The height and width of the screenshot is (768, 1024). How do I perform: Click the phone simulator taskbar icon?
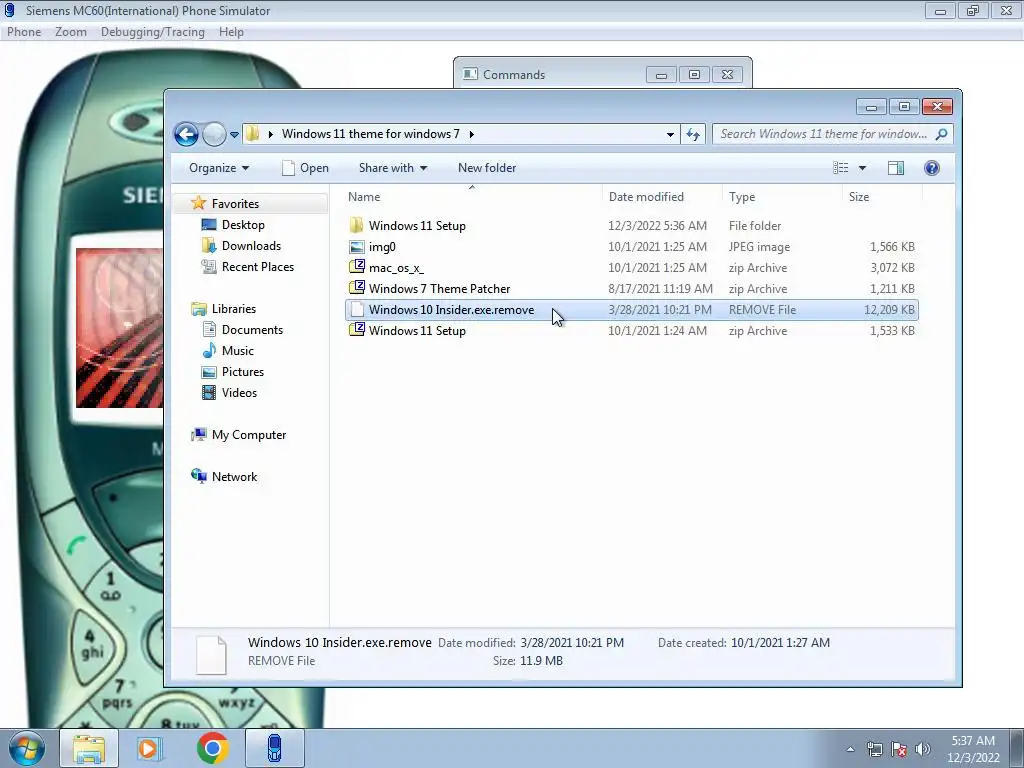point(274,748)
